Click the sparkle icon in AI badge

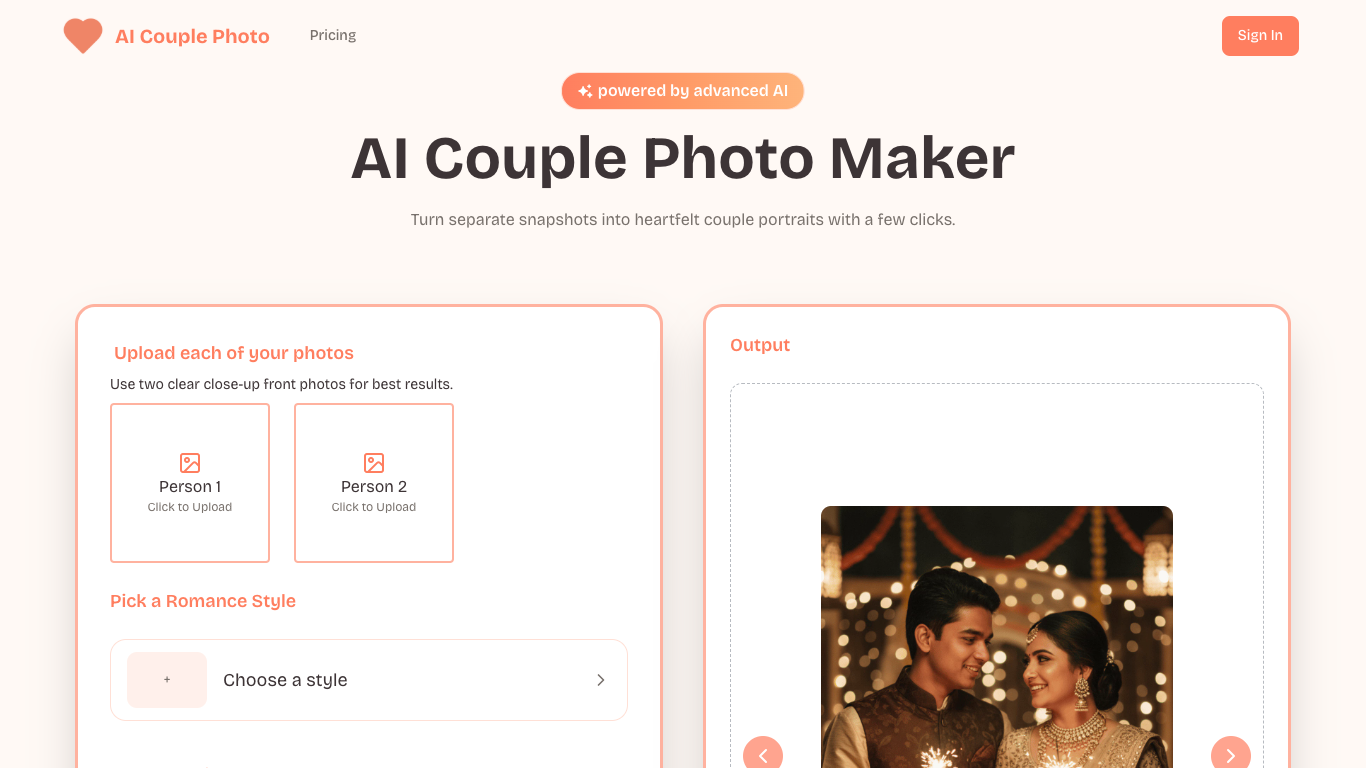585,91
